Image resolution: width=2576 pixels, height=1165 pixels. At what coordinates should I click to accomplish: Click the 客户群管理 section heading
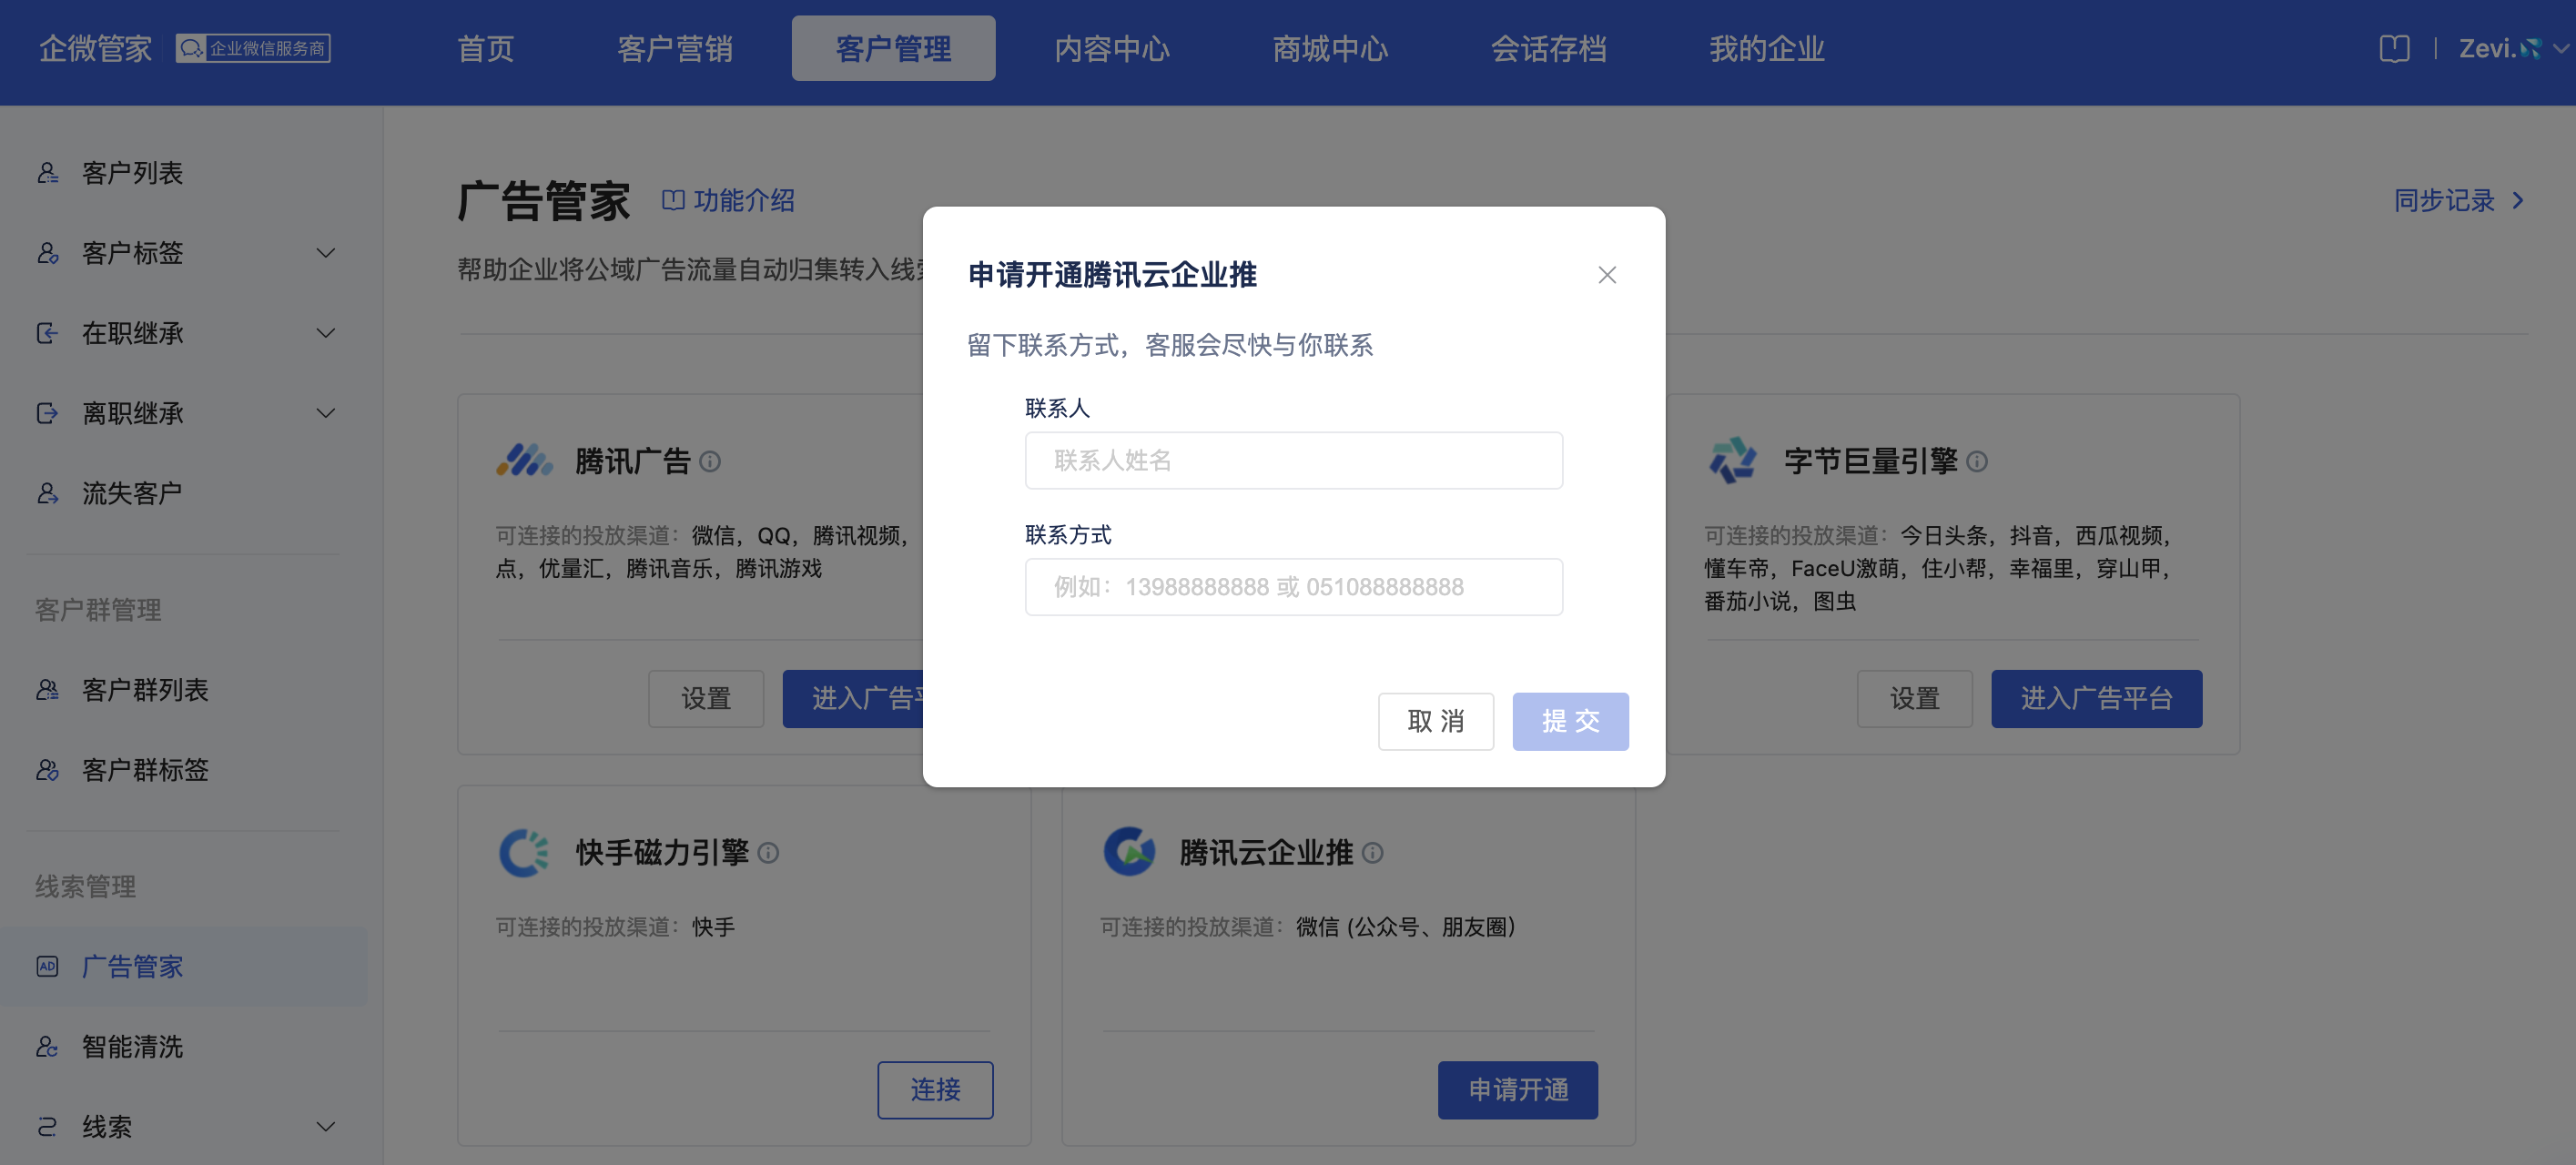click(x=98, y=610)
